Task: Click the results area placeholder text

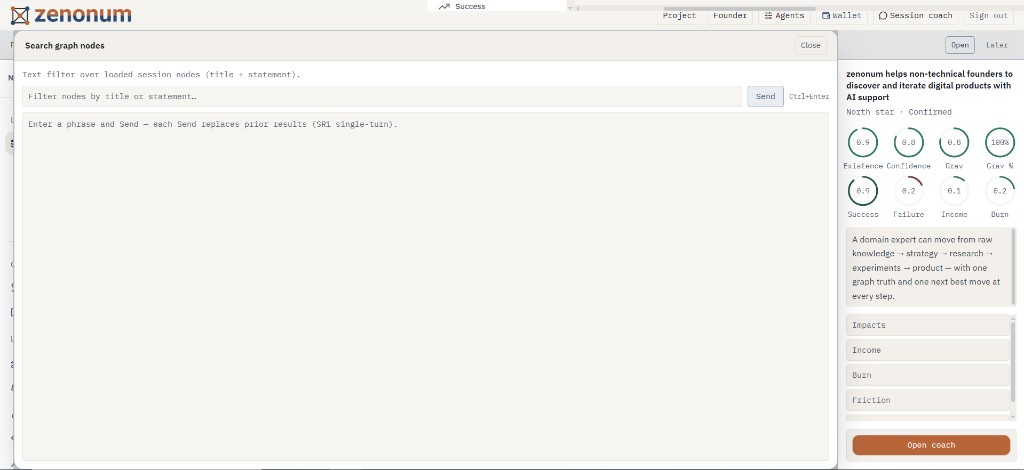Action: (x=213, y=124)
